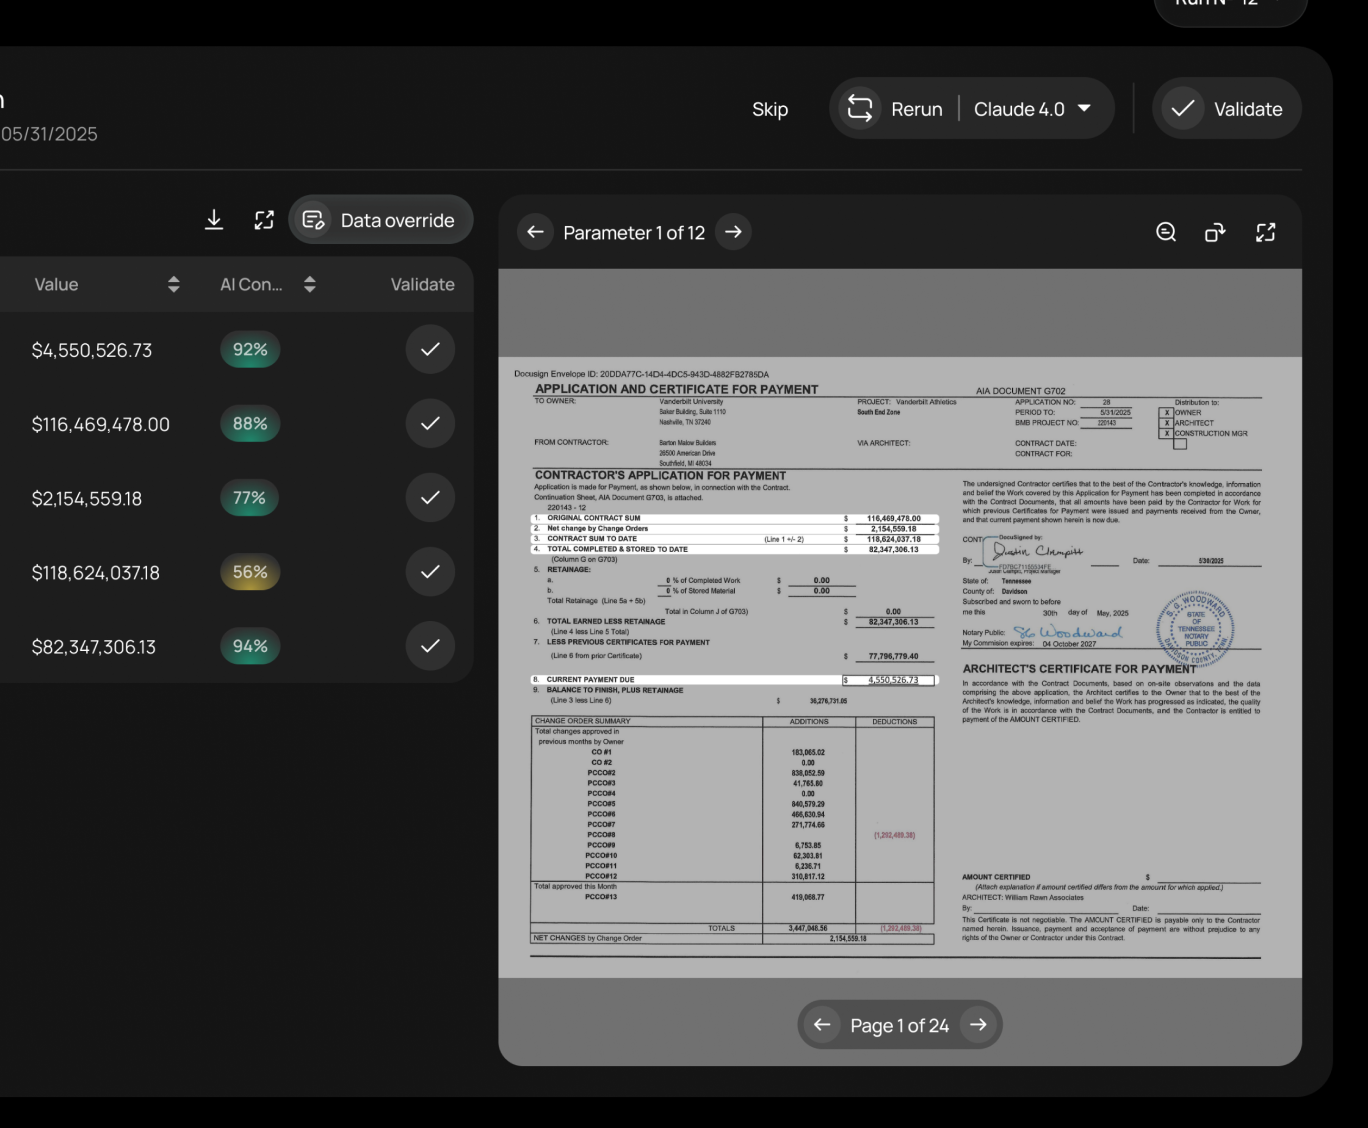
Task: Click the Skip button
Action: tap(770, 109)
